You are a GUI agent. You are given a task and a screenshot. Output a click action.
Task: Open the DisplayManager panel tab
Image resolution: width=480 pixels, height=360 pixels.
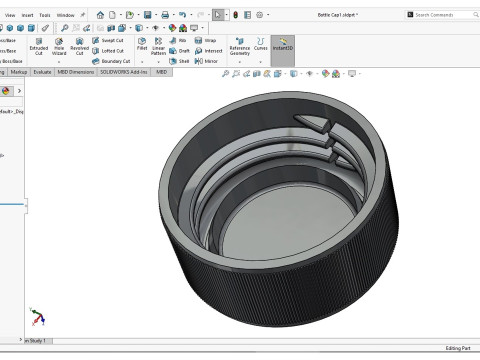(x=5, y=91)
